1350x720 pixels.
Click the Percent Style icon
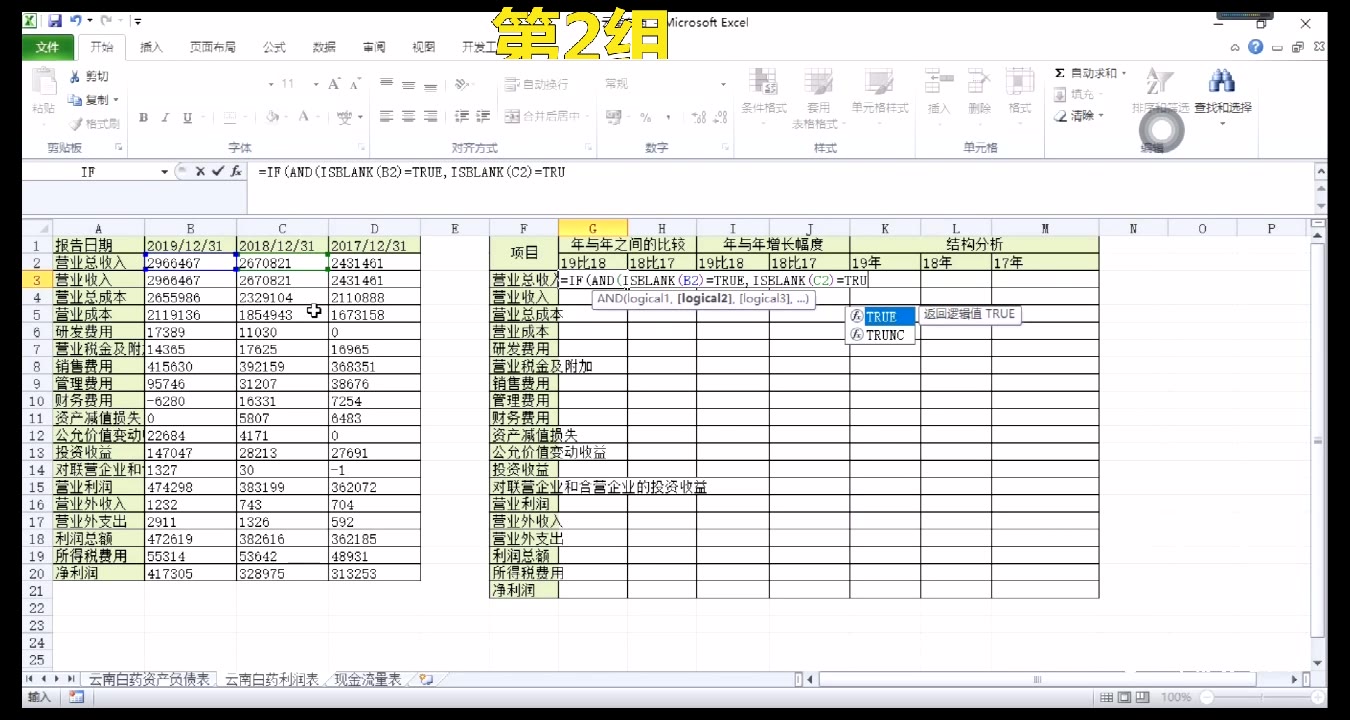[x=645, y=117]
